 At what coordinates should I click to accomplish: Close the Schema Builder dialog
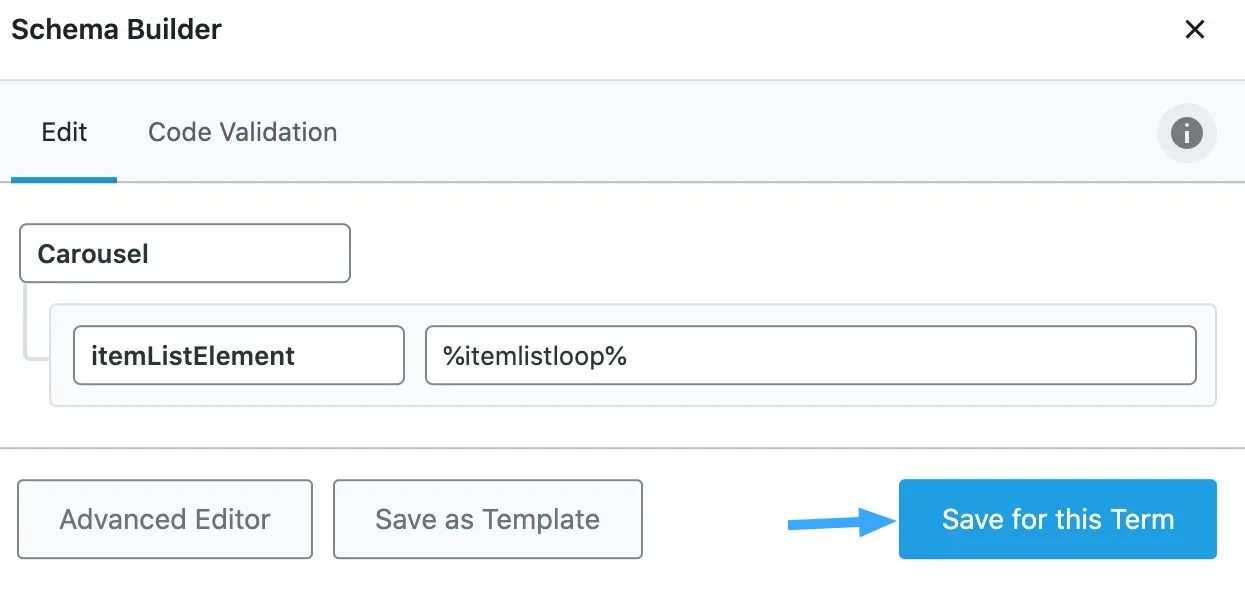1194,30
